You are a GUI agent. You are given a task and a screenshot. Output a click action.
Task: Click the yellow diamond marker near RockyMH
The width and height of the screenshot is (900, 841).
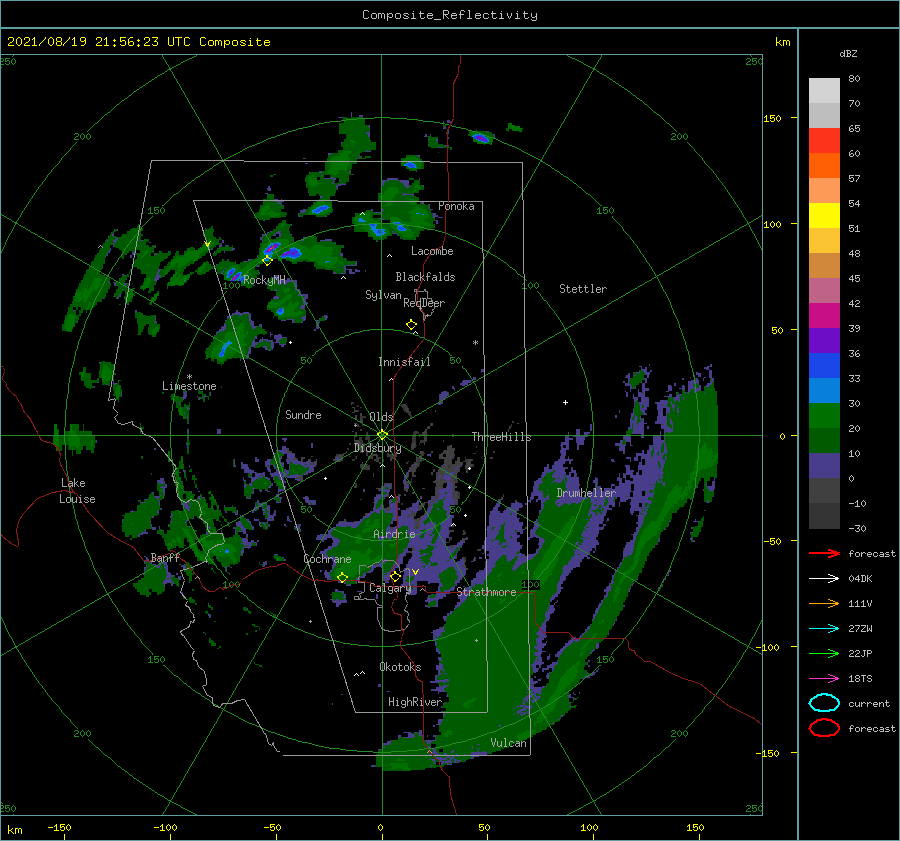[x=267, y=261]
